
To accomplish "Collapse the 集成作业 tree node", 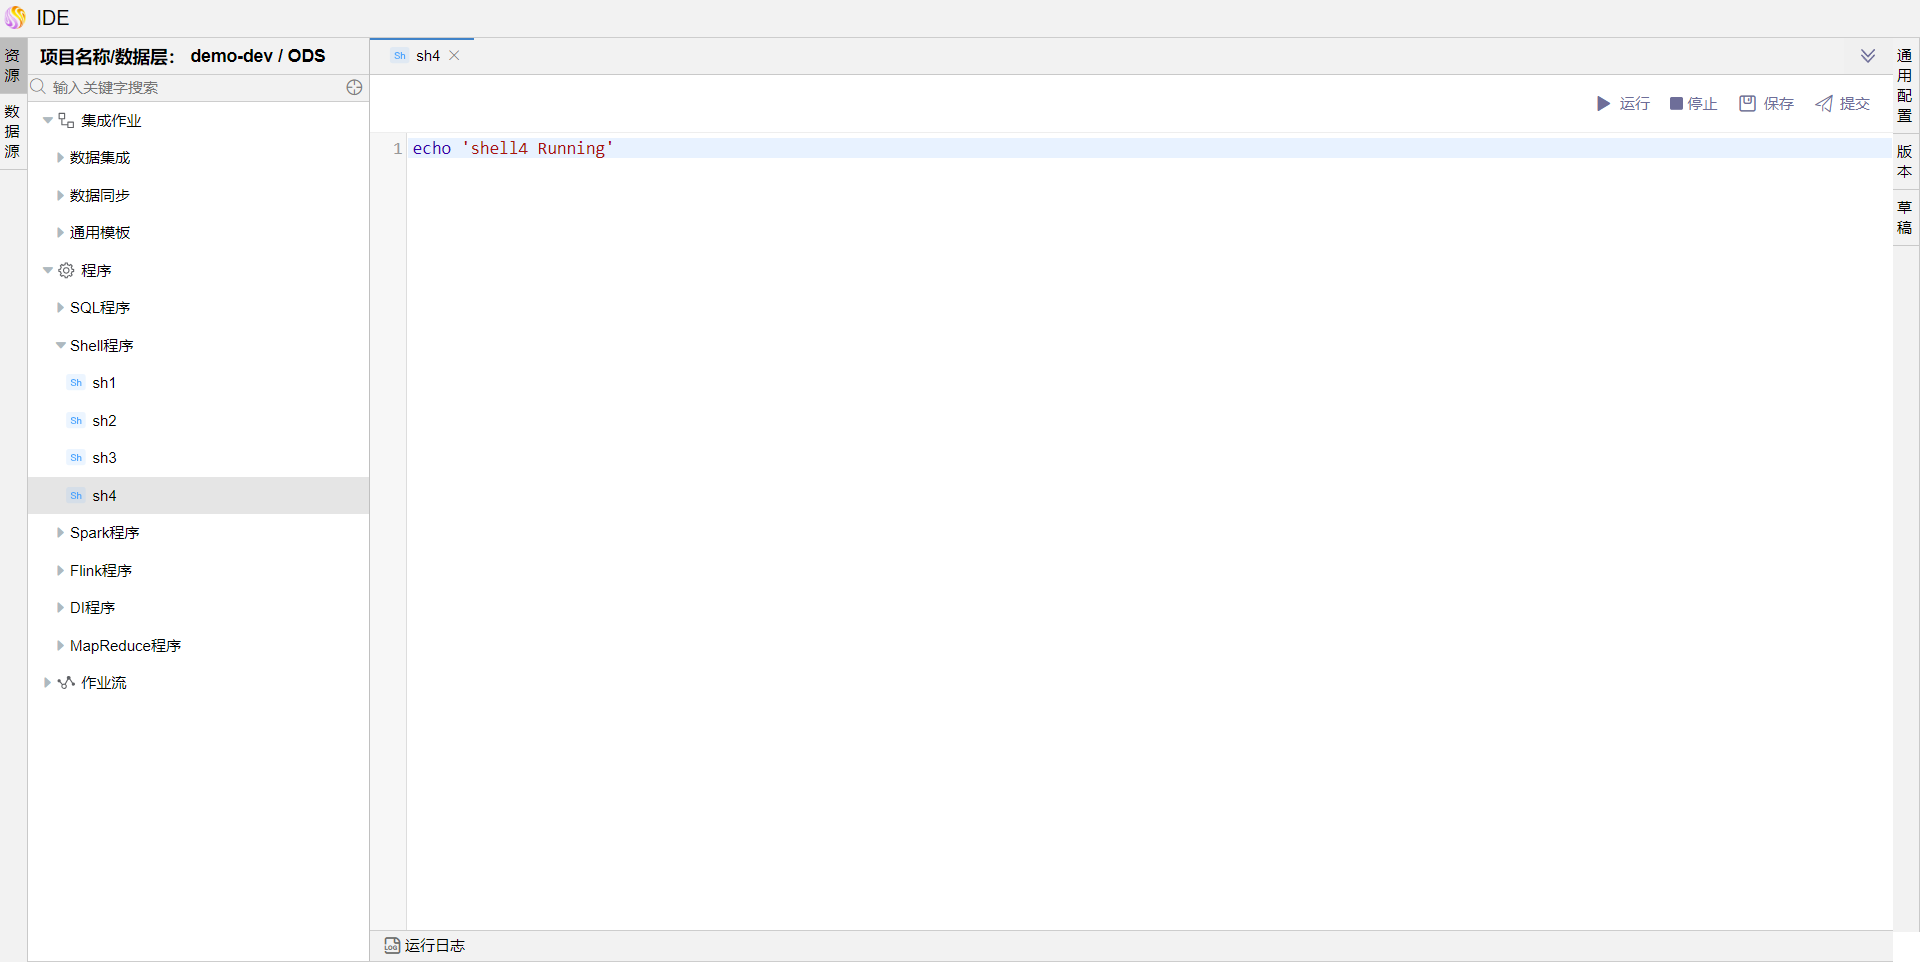I will [x=48, y=121].
